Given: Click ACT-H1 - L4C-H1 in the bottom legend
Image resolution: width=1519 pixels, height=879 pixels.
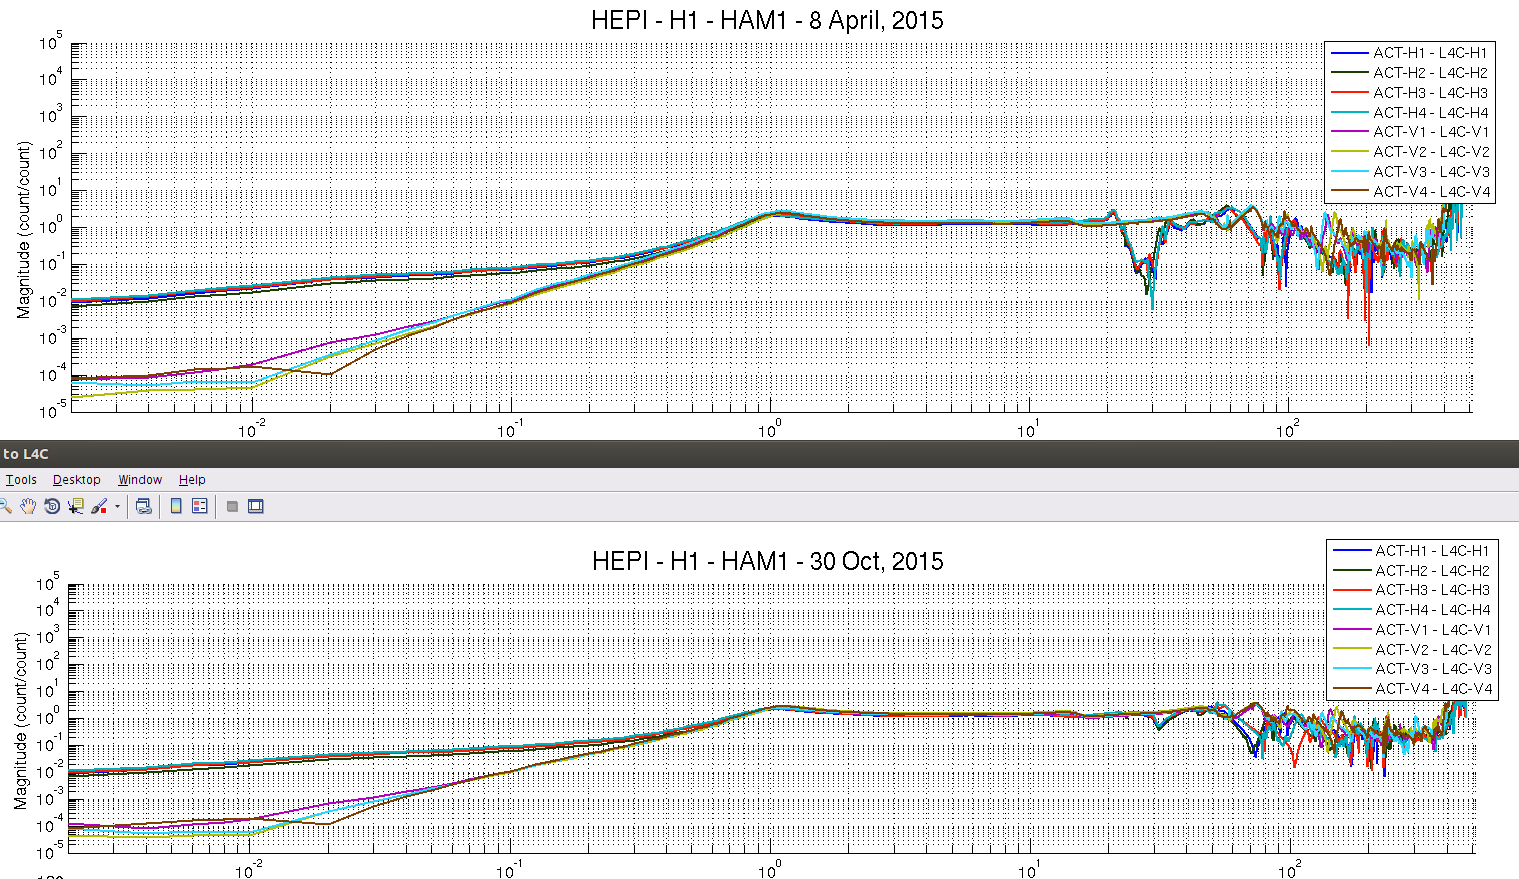Looking at the screenshot, I should 1432,551.
